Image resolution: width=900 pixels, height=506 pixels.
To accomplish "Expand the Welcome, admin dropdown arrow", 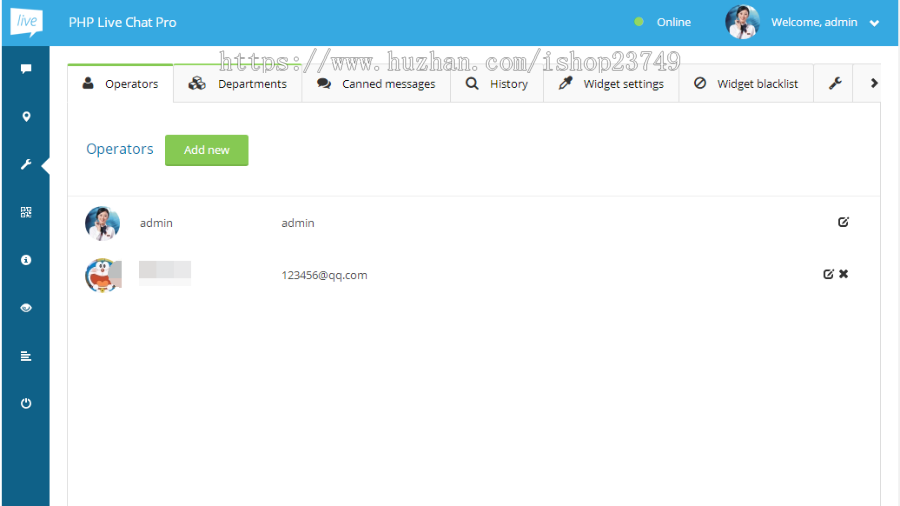I will (x=874, y=24).
